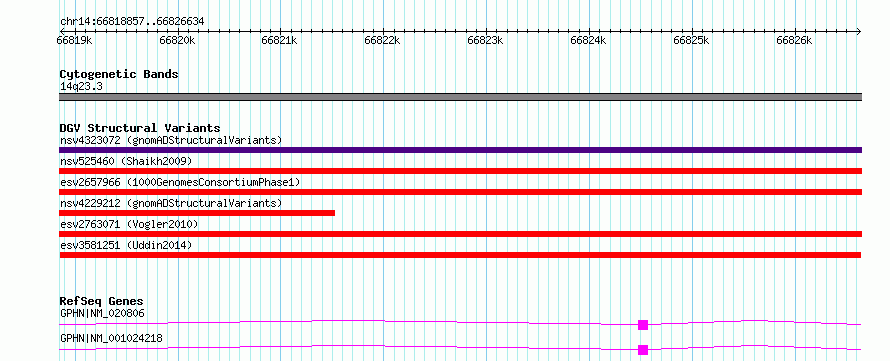The image size is (890, 361).
Task: Click the gray 14q23.3 cytogenetic band
Action: point(460,97)
